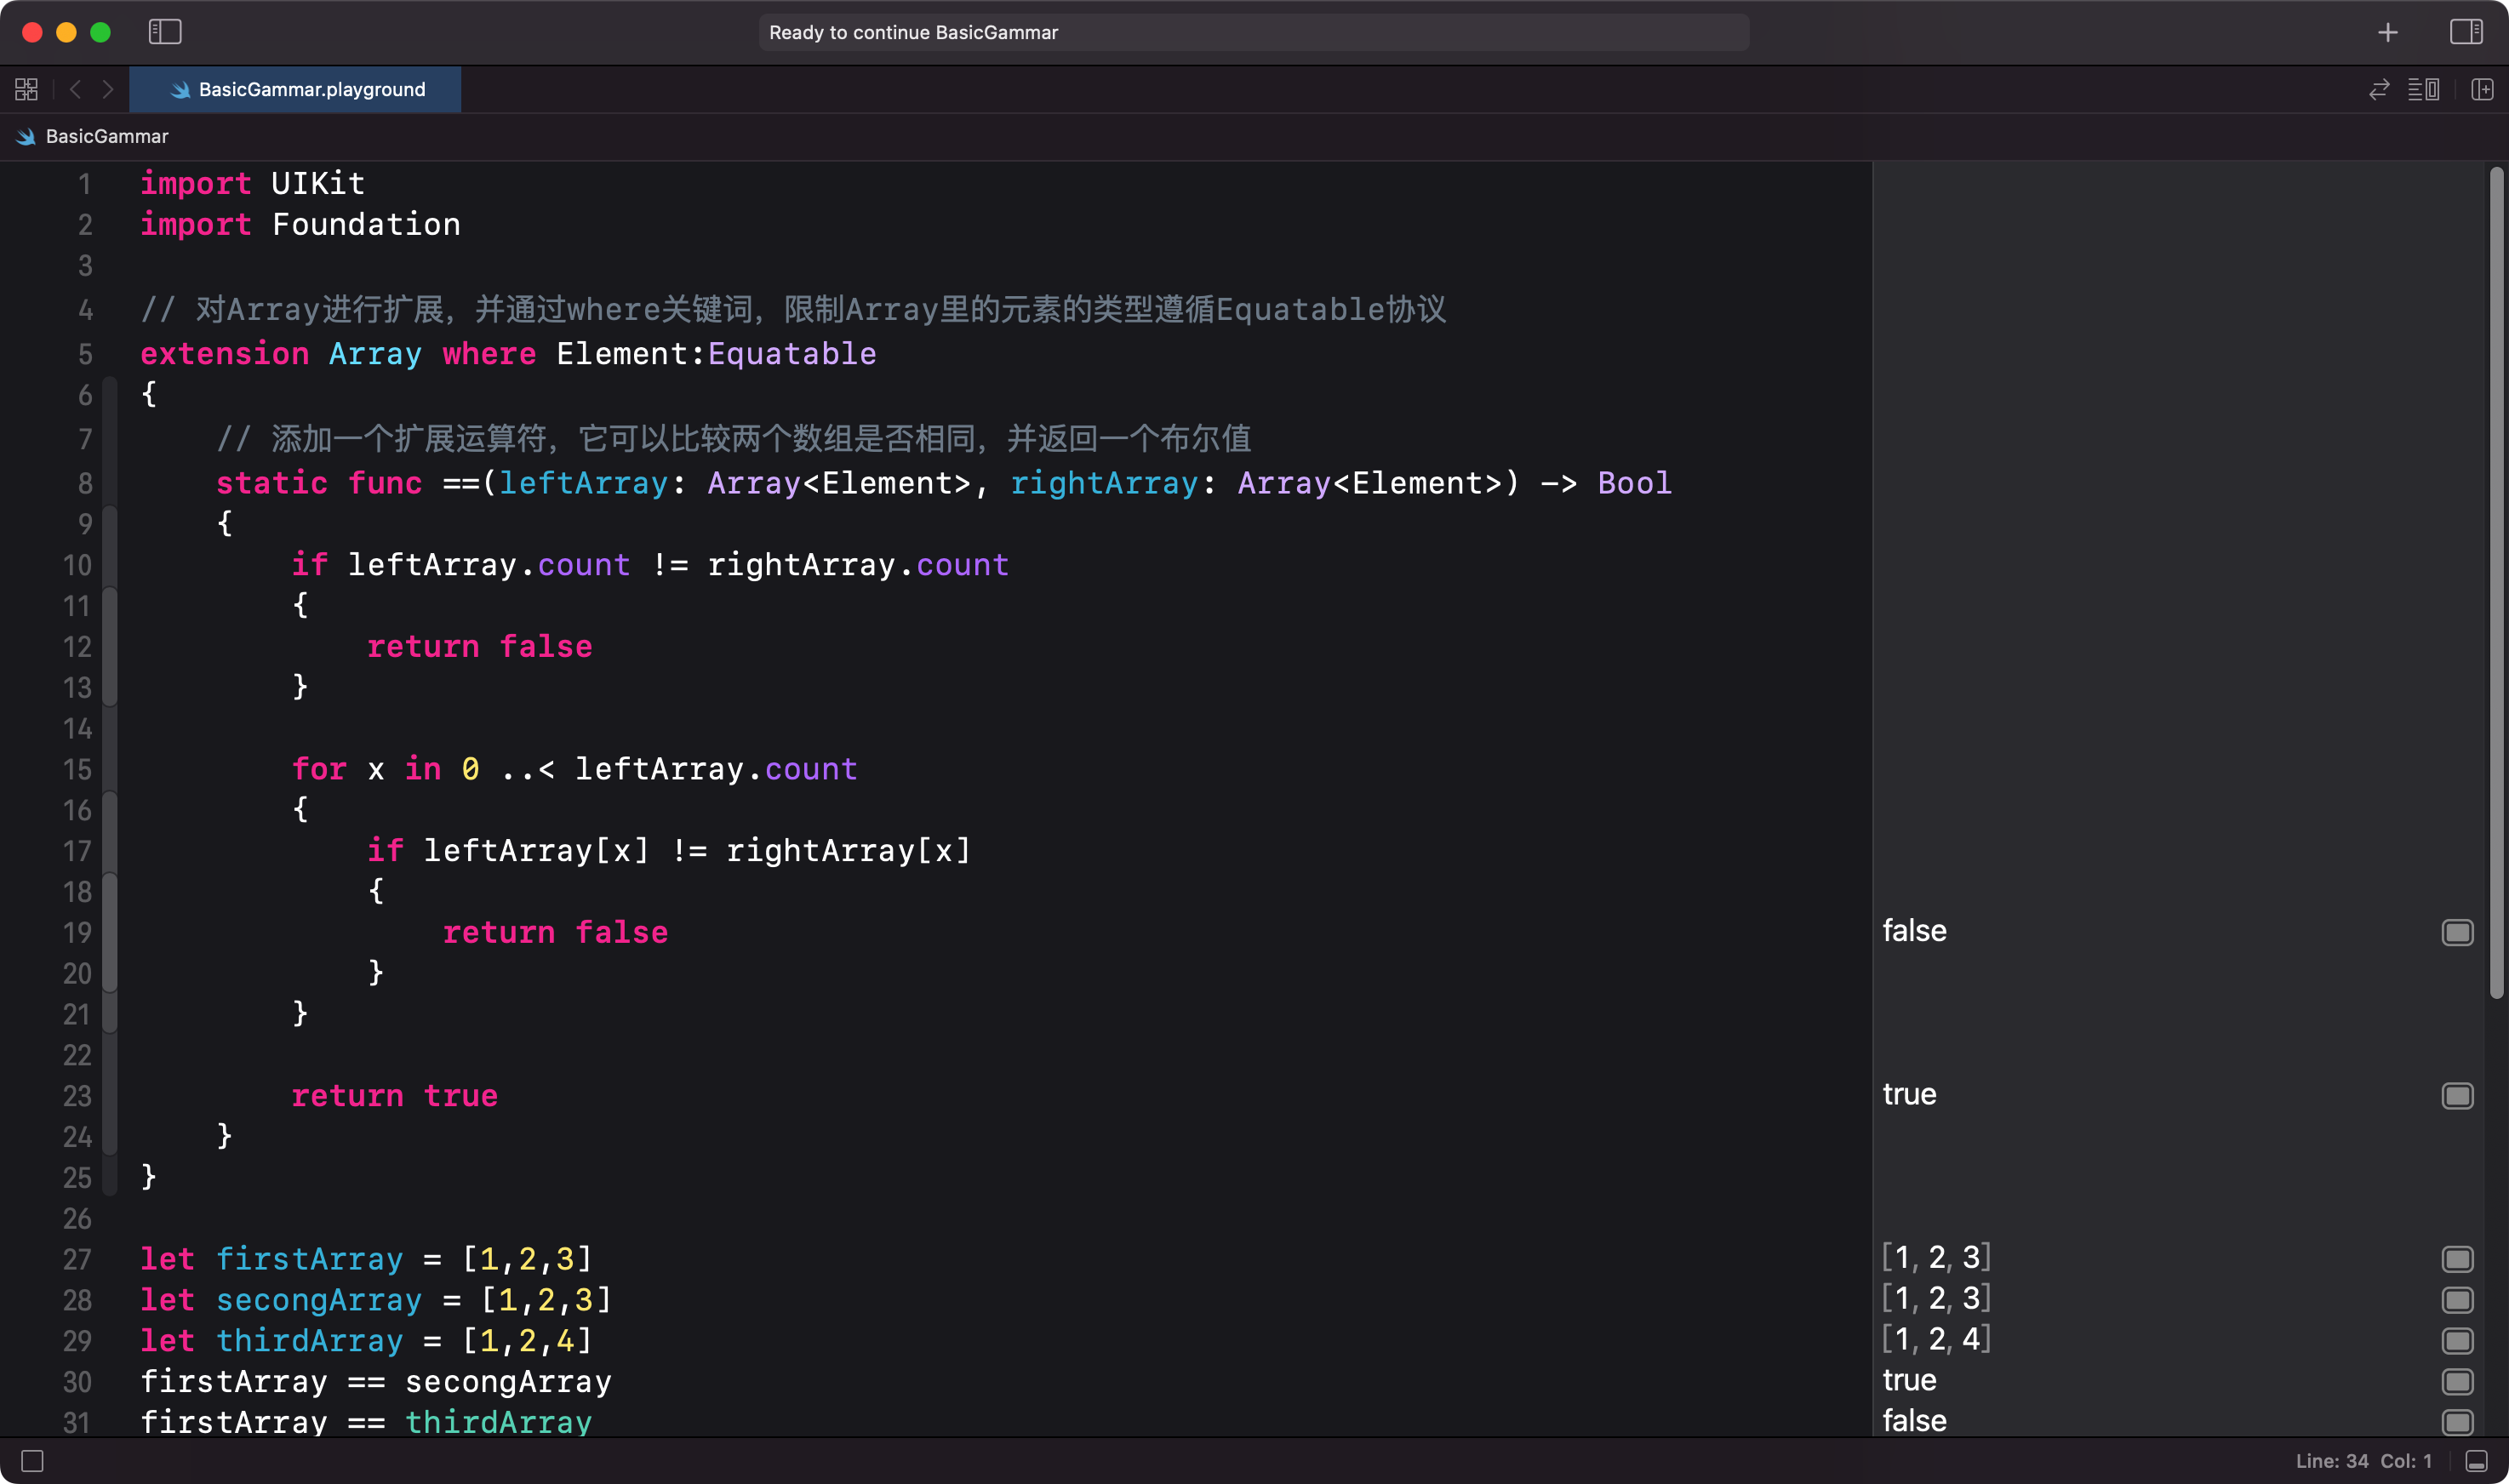Viewport: 2509px width, 1484px height.
Task: Click the BasicGammar breadcrumb in jump bar
Action: [93, 136]
